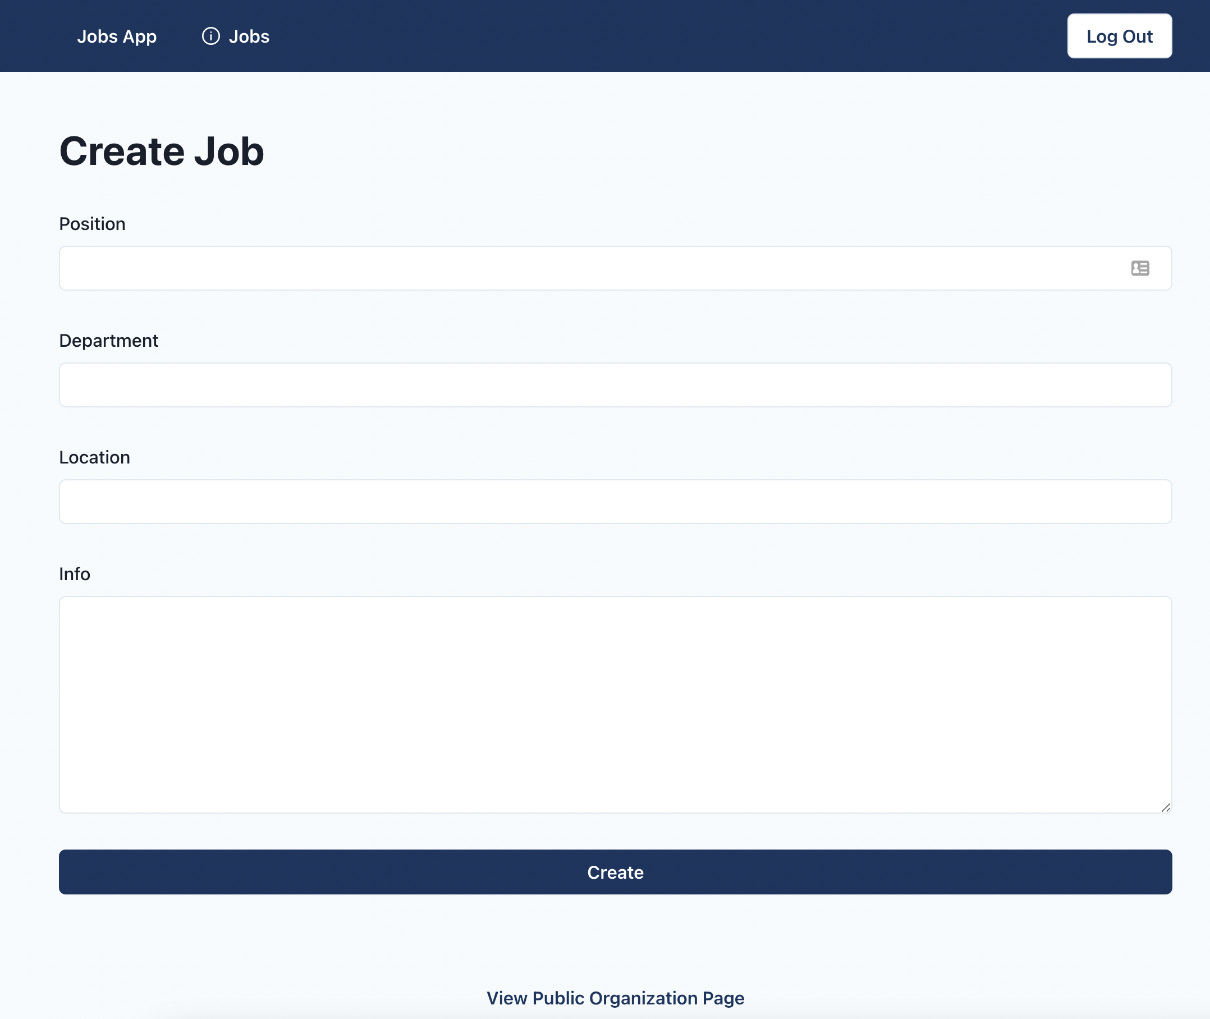This screenshot has height=1019, width=1210.
Task: Click the Jobs App brand in the navbar
Action: (116, 36)
